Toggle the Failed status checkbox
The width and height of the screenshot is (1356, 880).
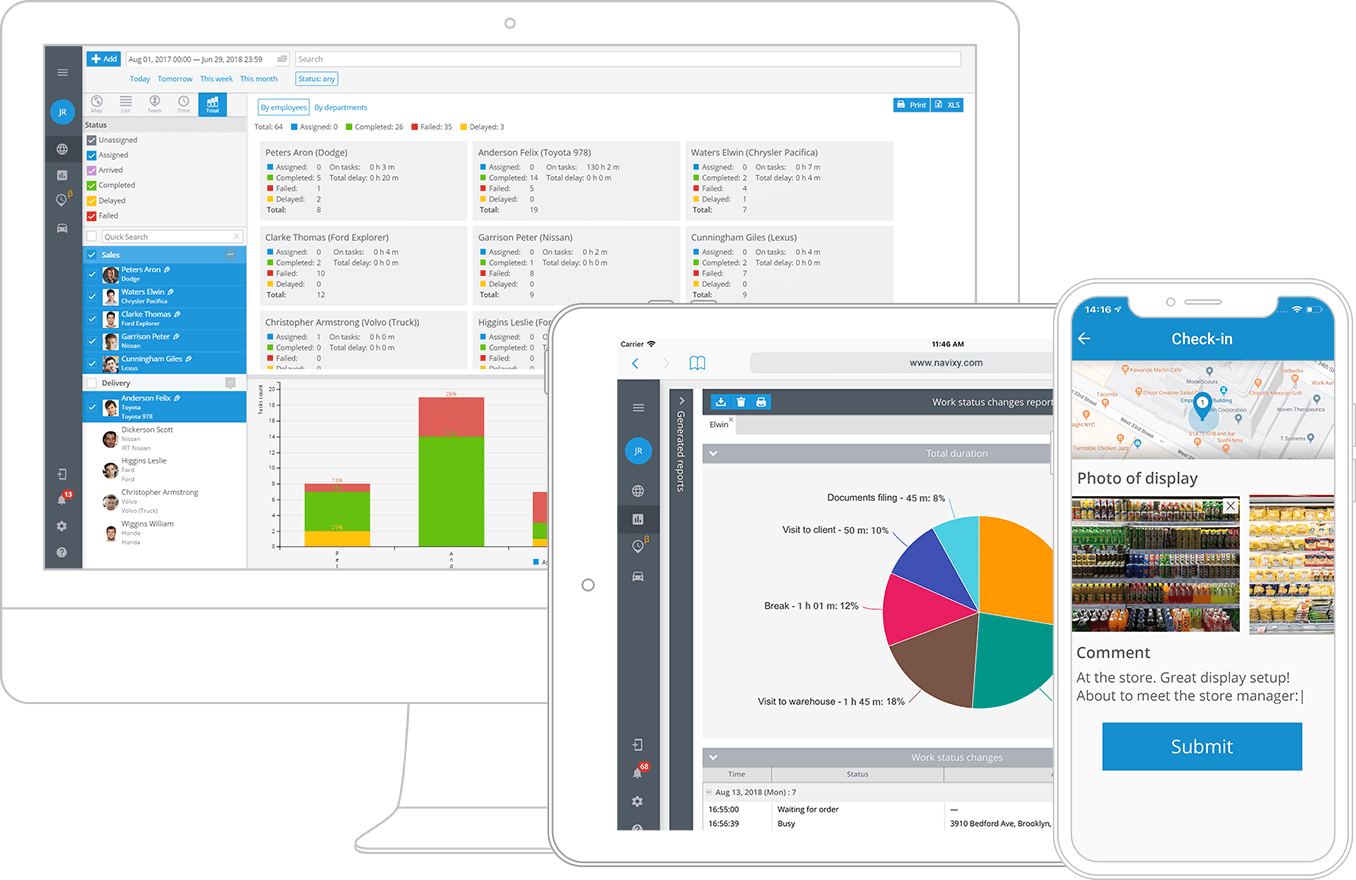tap(92, 216)
